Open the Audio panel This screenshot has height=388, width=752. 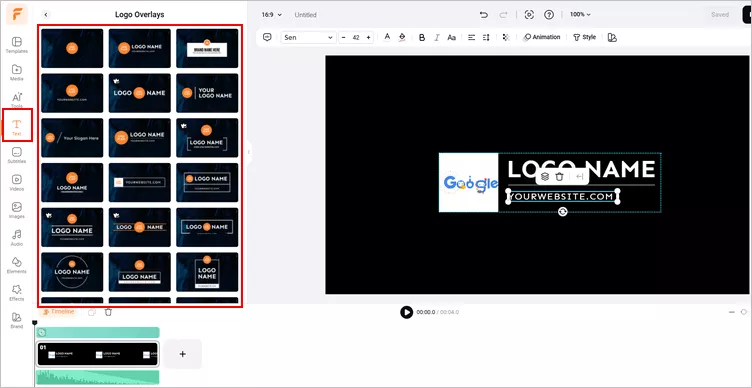[x=17, y=237]
